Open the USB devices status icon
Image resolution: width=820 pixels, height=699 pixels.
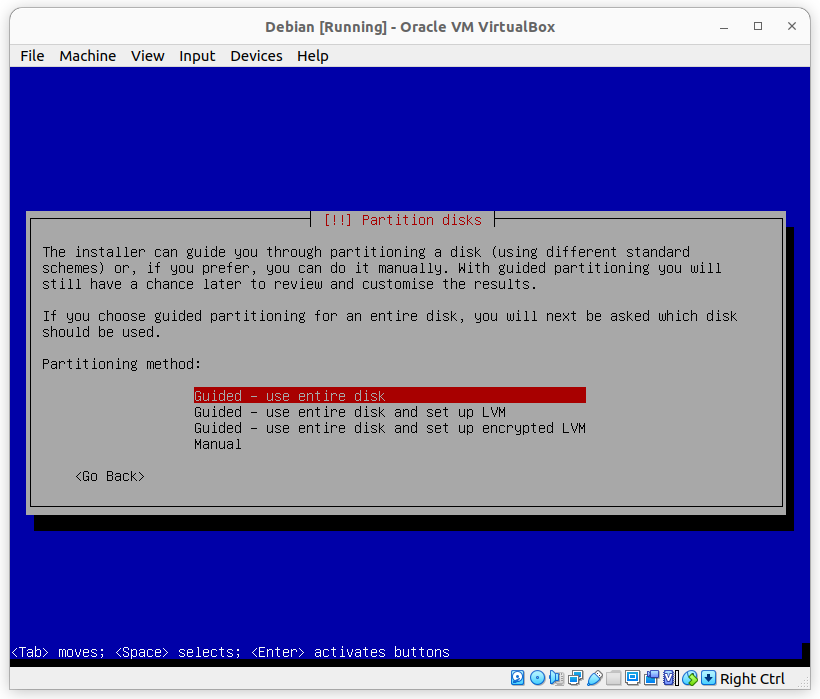[594, 678]
